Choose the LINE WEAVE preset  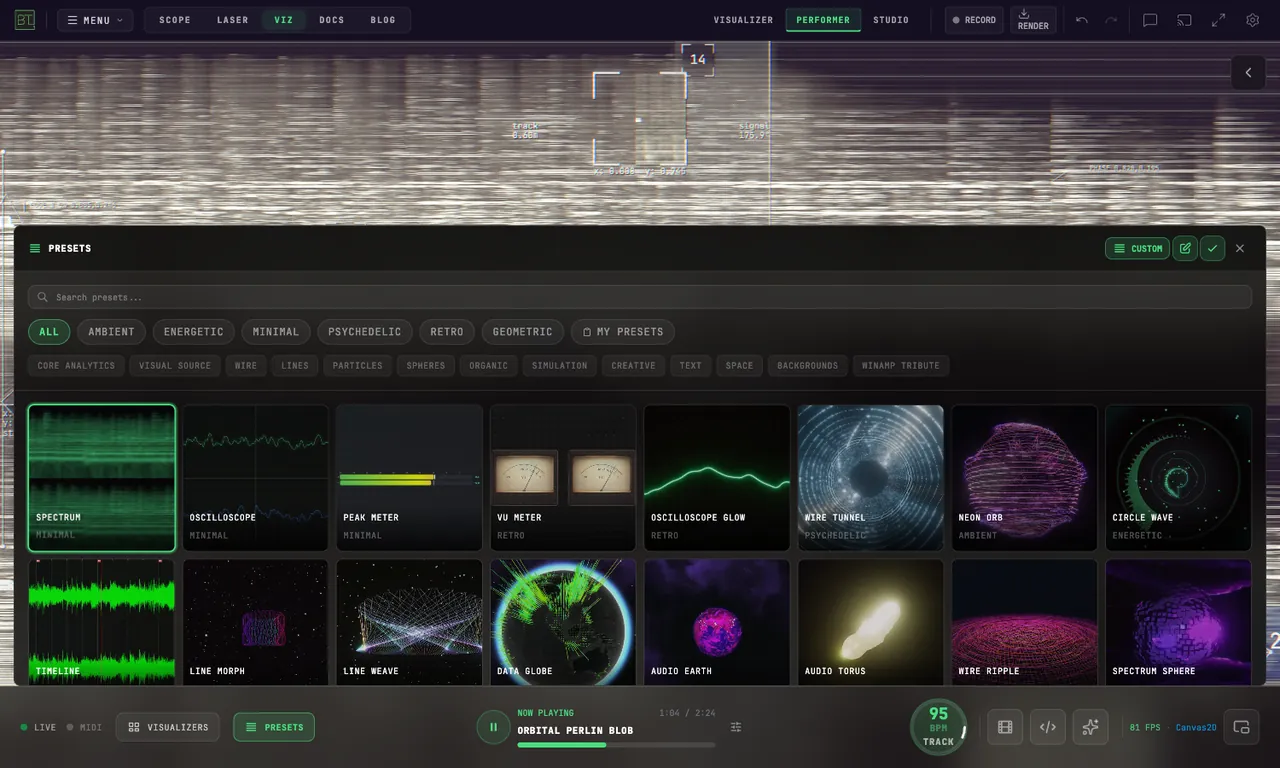410,622
